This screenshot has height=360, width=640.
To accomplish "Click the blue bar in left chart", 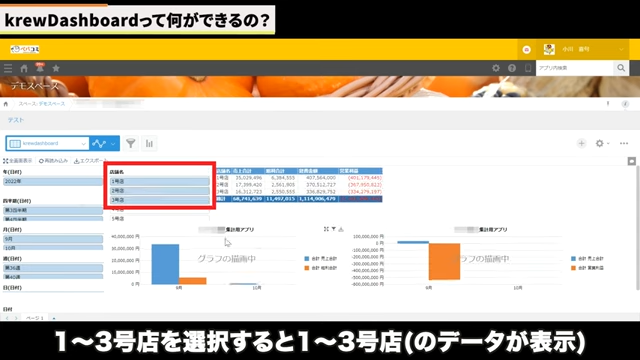I will pyautogui.click(x=165, y=264).
